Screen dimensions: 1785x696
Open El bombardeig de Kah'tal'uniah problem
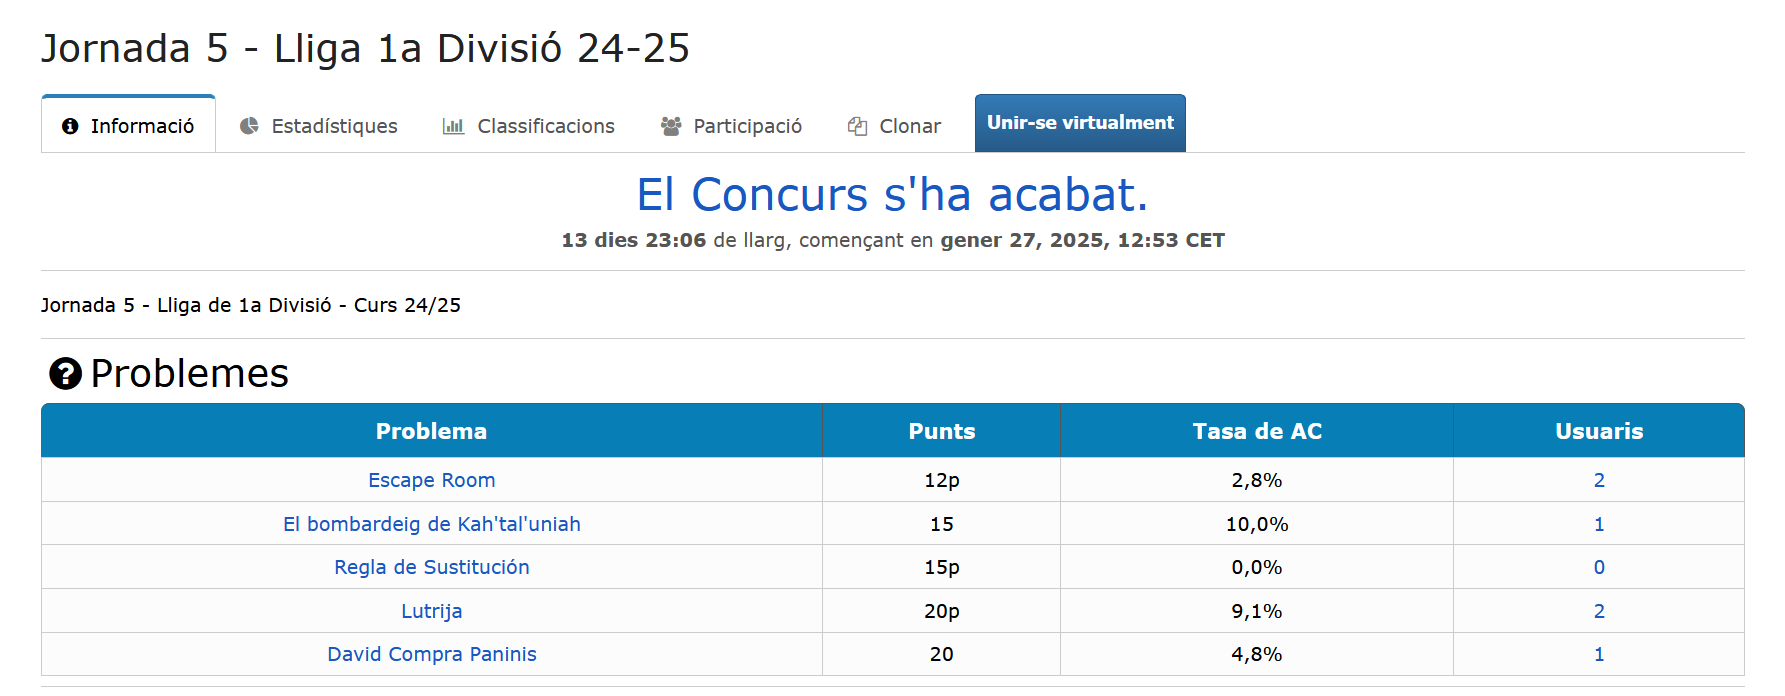432,524
